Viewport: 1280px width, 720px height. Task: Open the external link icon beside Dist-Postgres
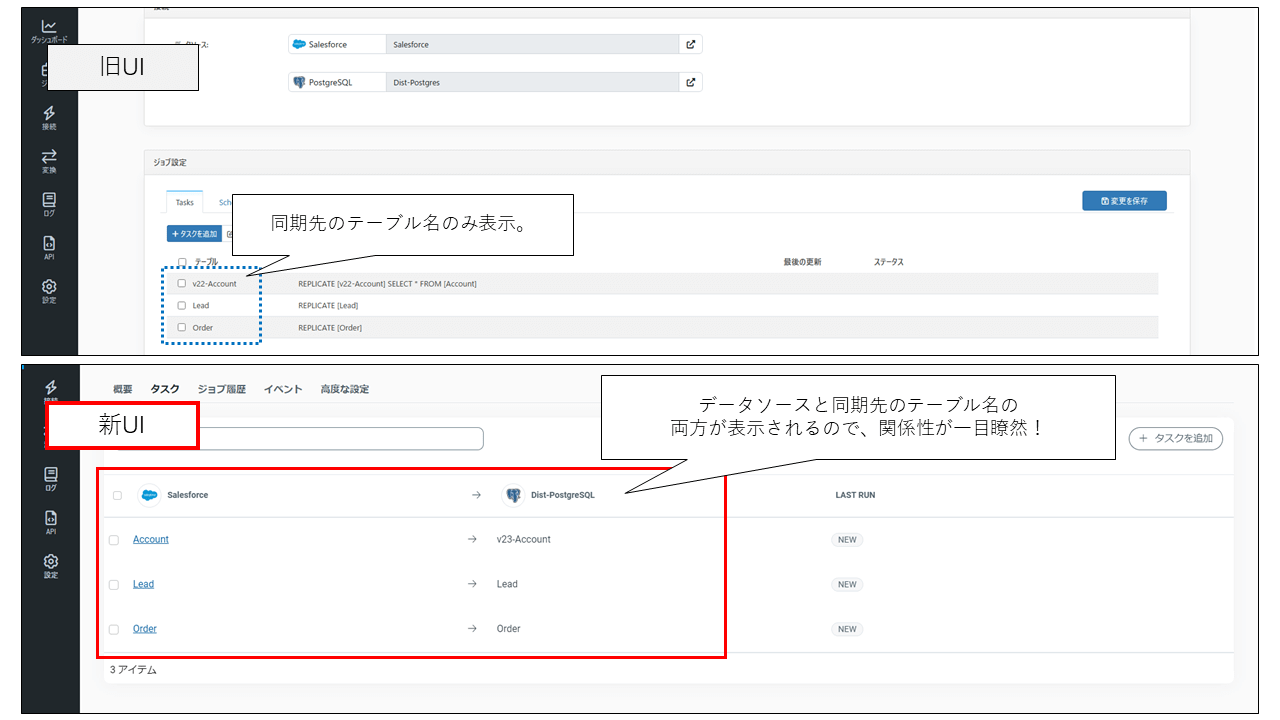point(690,82)
